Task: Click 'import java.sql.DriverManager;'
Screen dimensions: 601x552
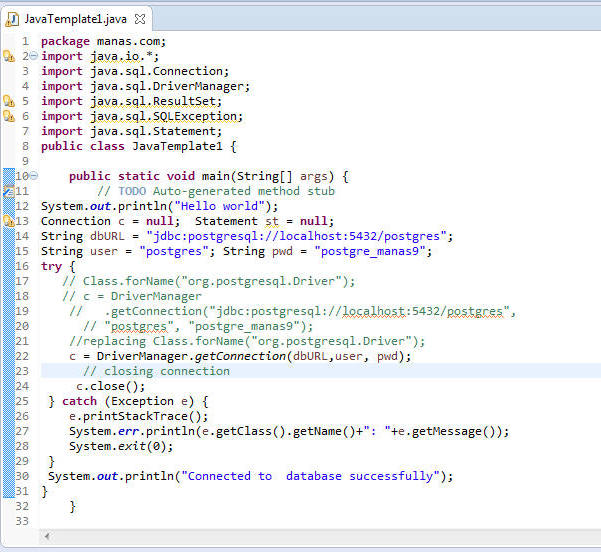Action: click(x=146, y=86)
